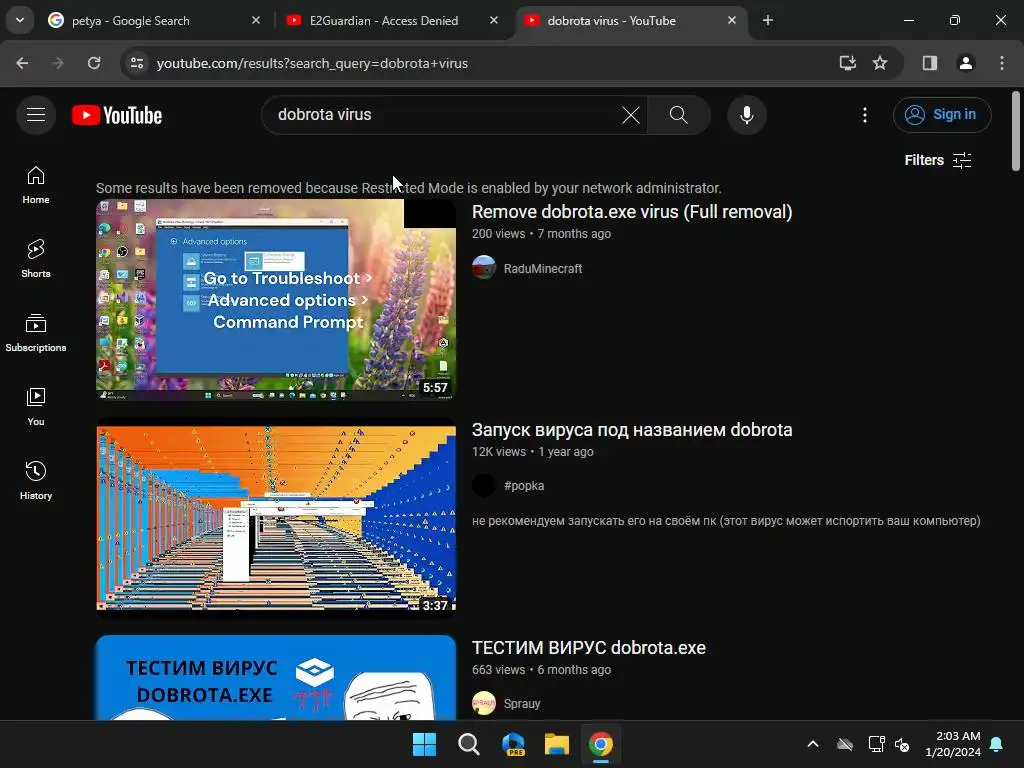This screenshot has height=768, width=1024.
Task: Click title ТЕСТИМ ВИРУС dobrota.exe
Action: (588, 648)
